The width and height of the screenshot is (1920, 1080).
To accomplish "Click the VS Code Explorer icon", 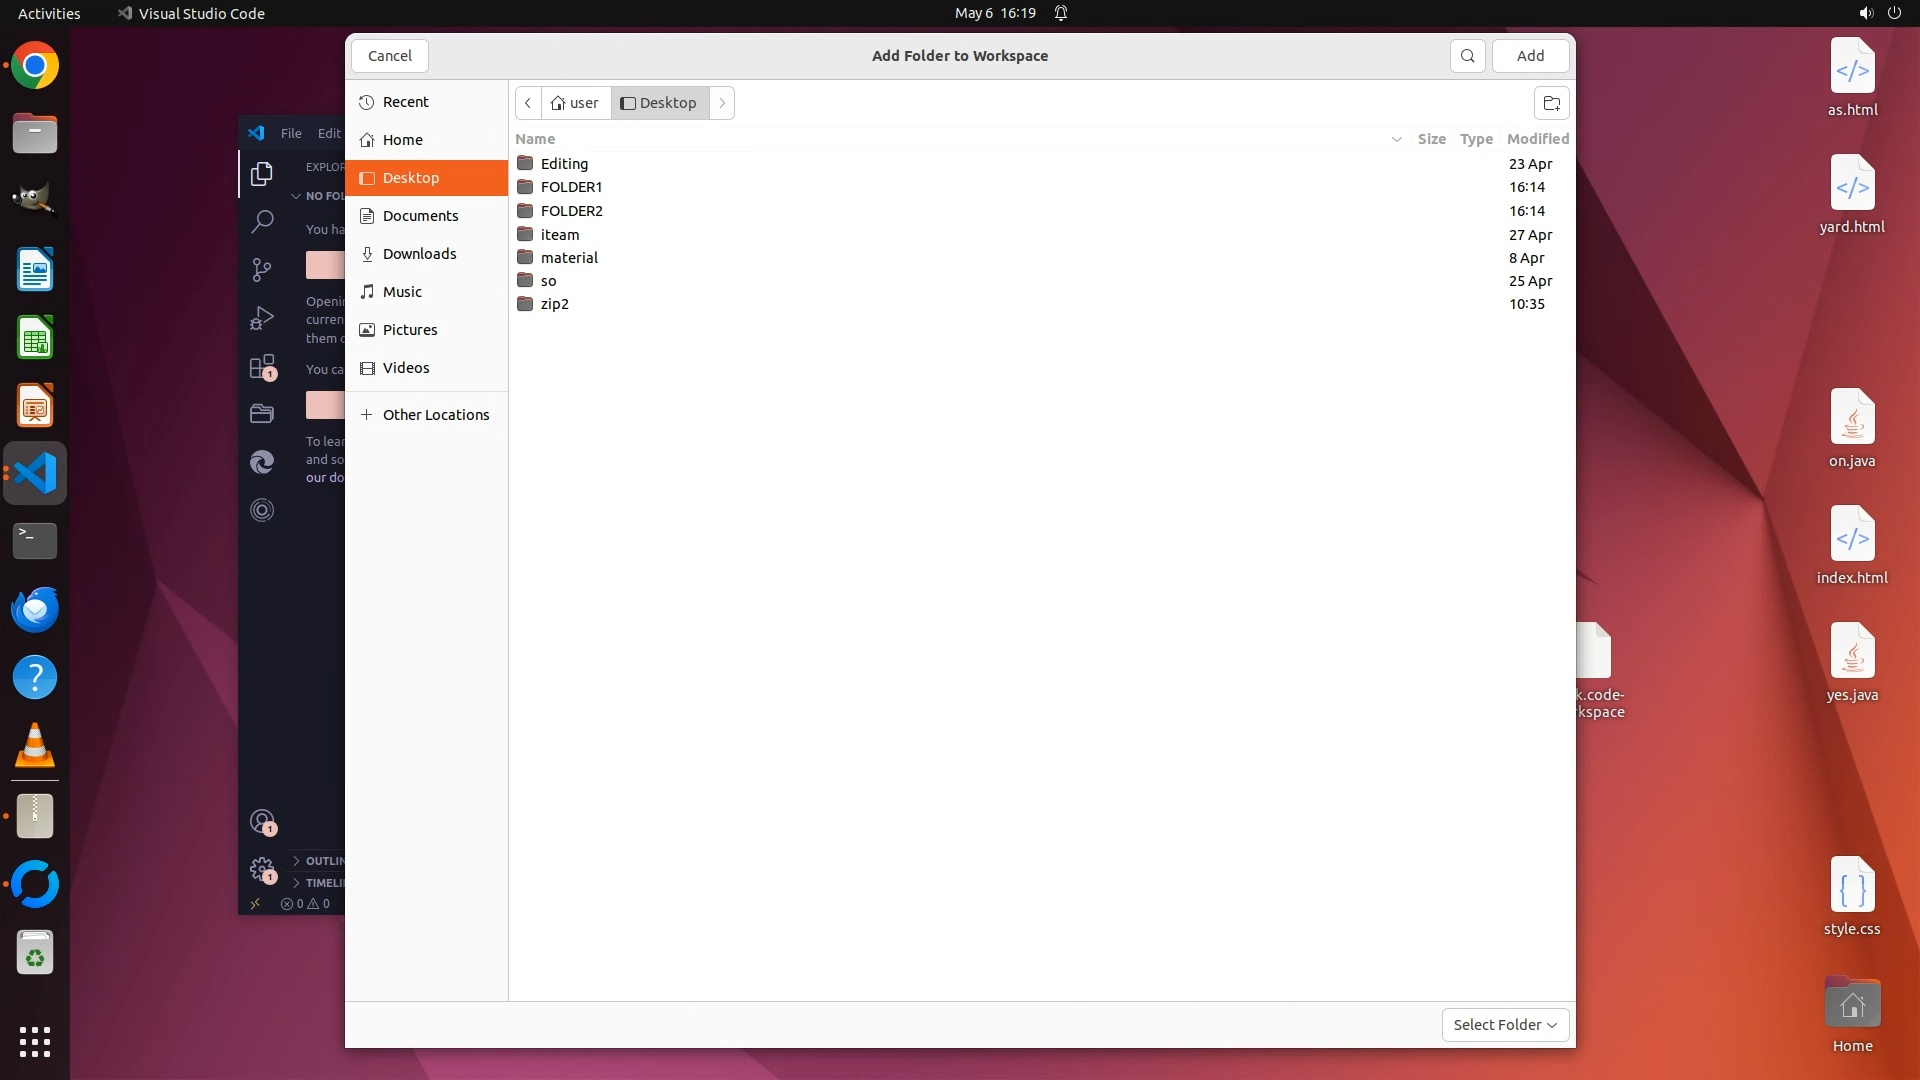I will [x=262, y=174].
